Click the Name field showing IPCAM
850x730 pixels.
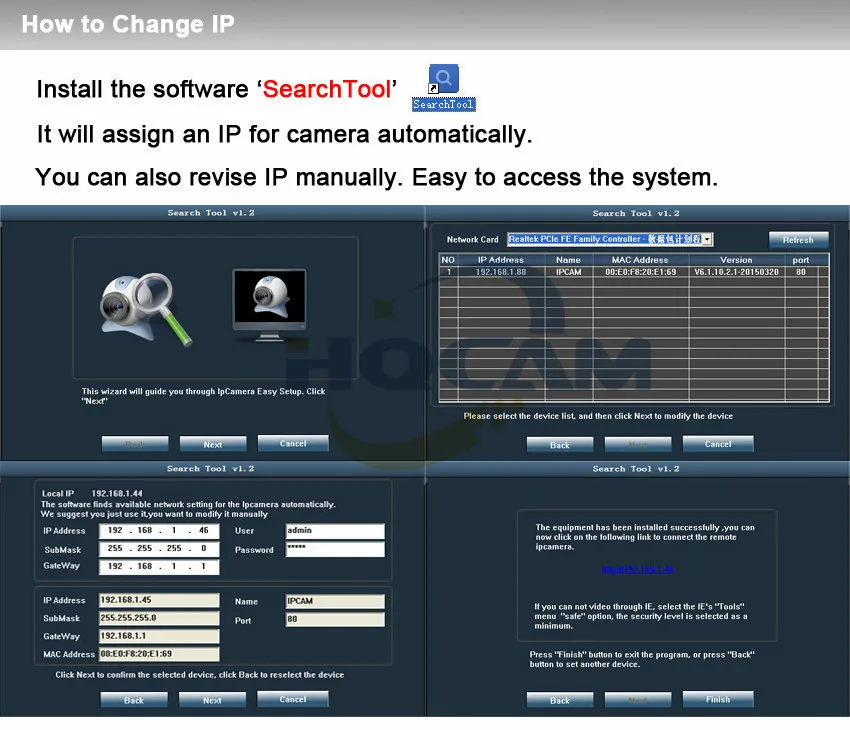[x=335, y=601]
